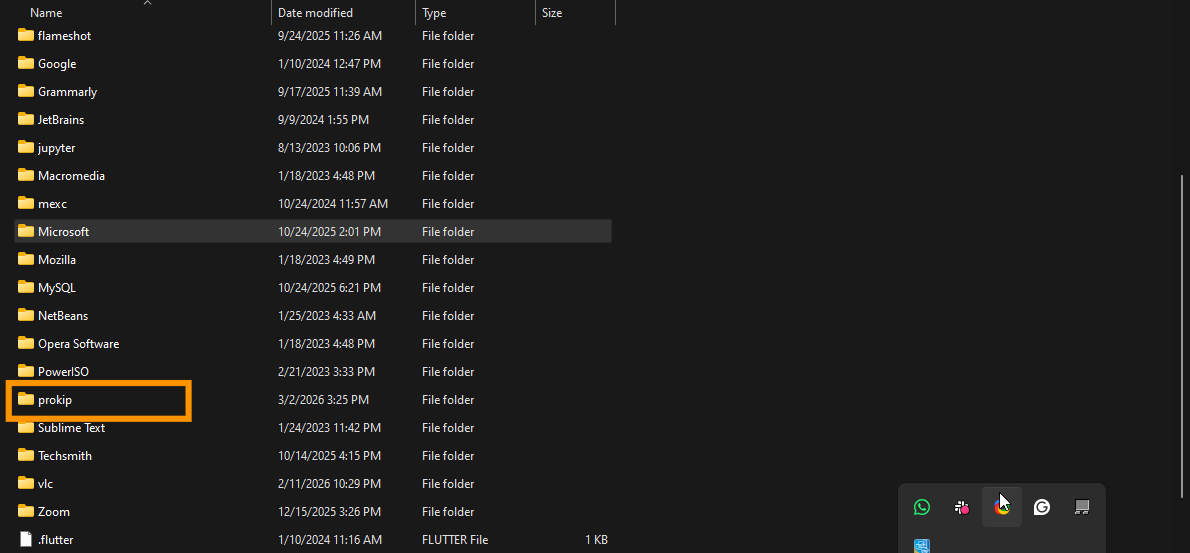Select the NetBeans folder icon
The height and width of the screenshot is (553, 1190).
27,316
